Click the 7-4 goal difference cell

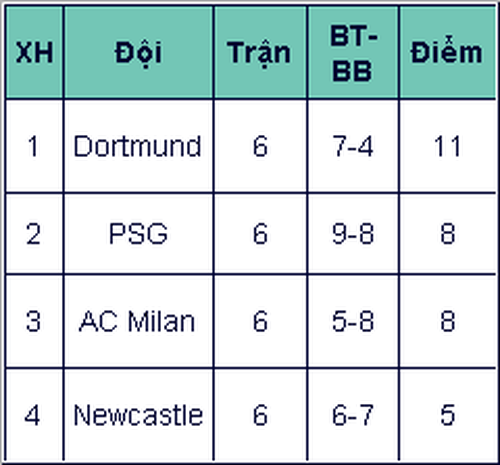click(353, 146)
